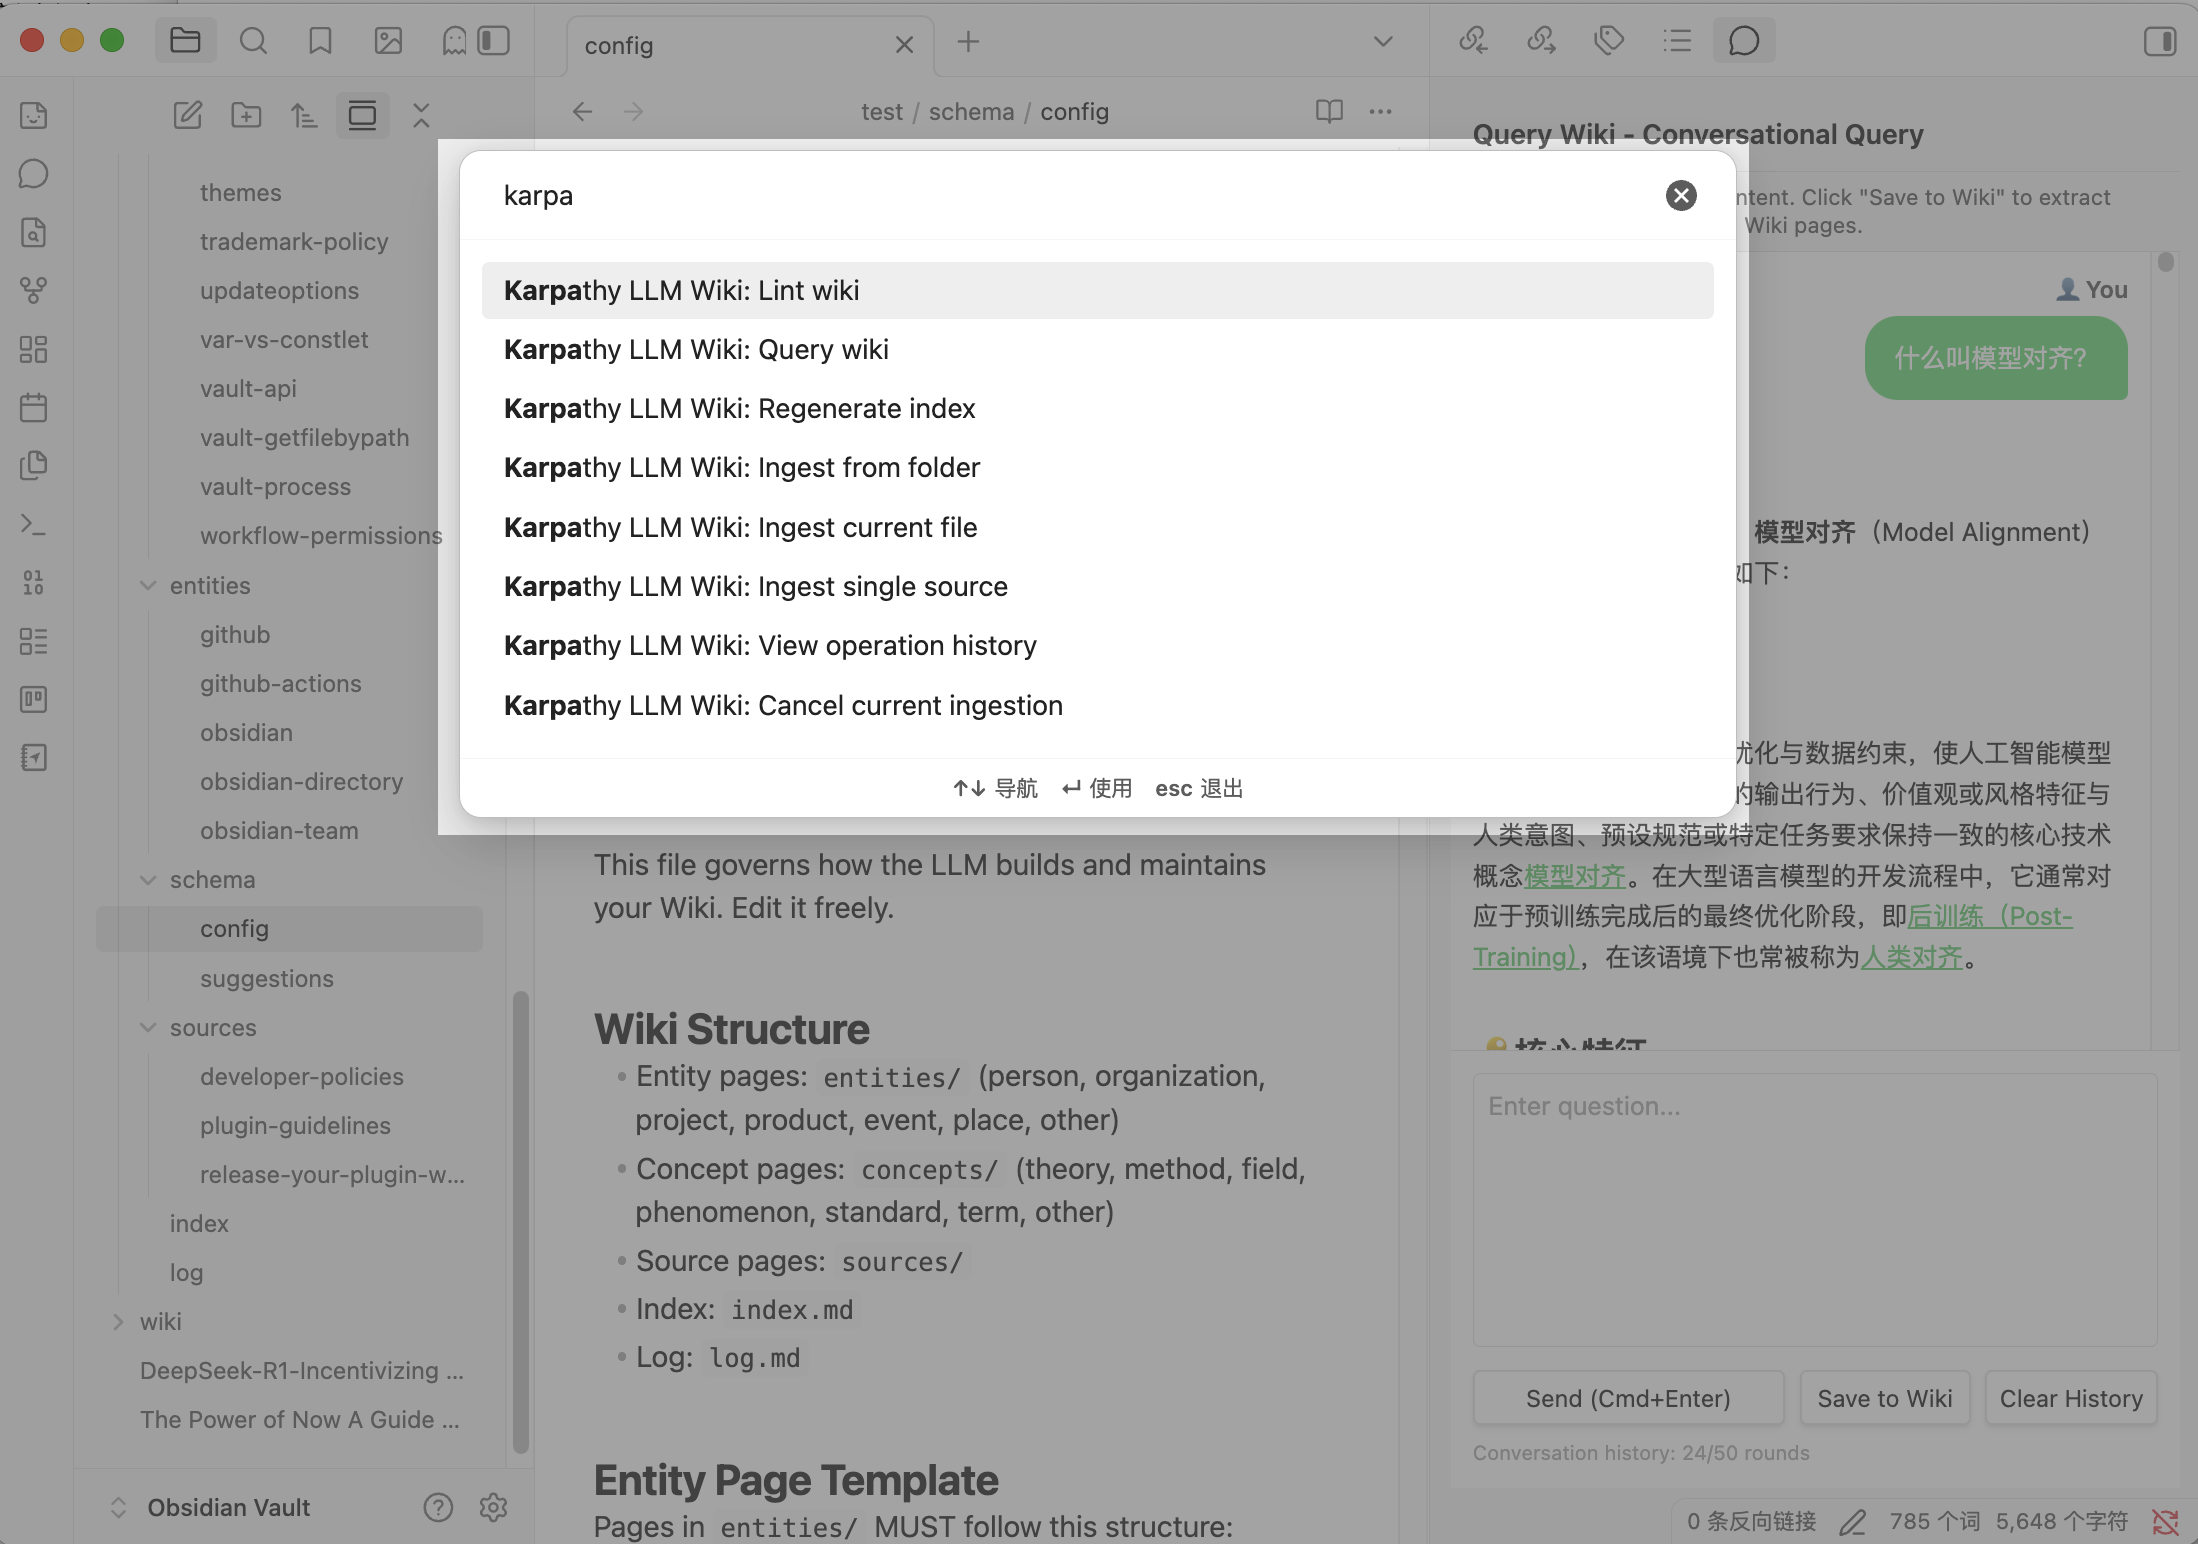The height and width of the screenshot is (1544, 2198).
Task: Toggle the left sidebar
Action: coord(494,41)
